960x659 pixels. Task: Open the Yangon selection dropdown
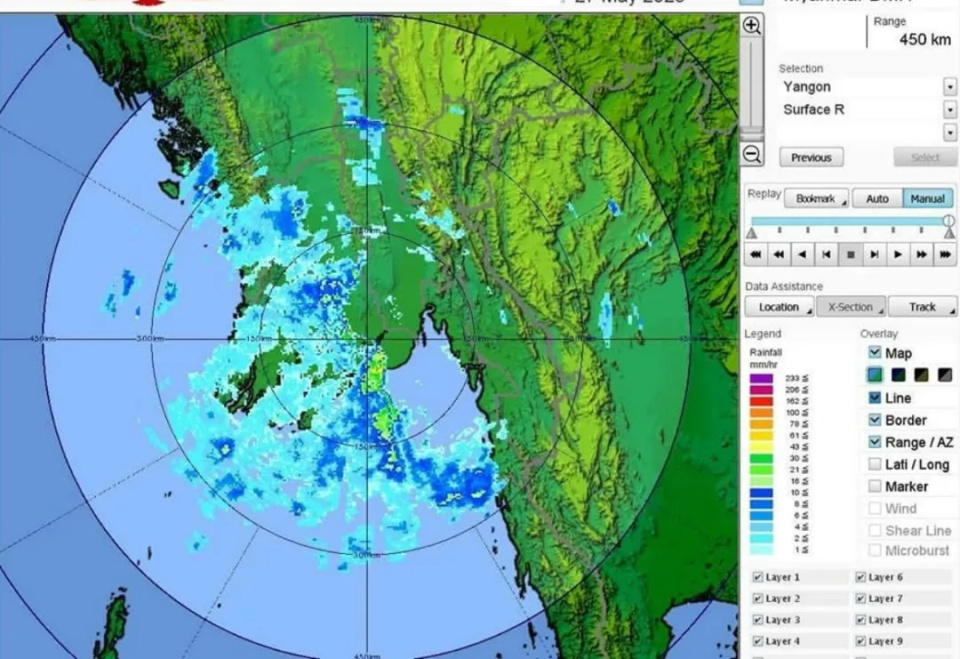coord(950,87)
